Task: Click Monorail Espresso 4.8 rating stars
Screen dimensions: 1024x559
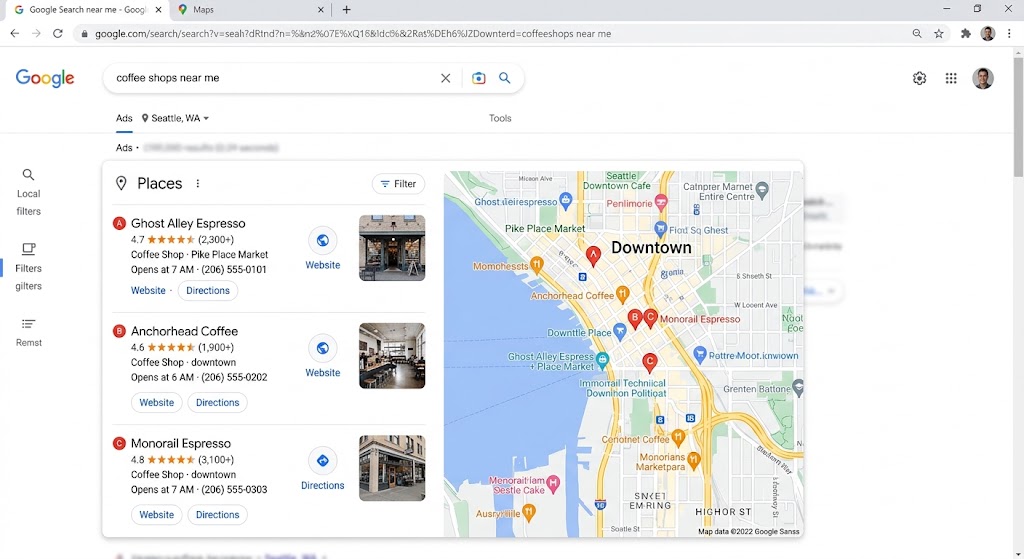Action: (x=171, y=460)
